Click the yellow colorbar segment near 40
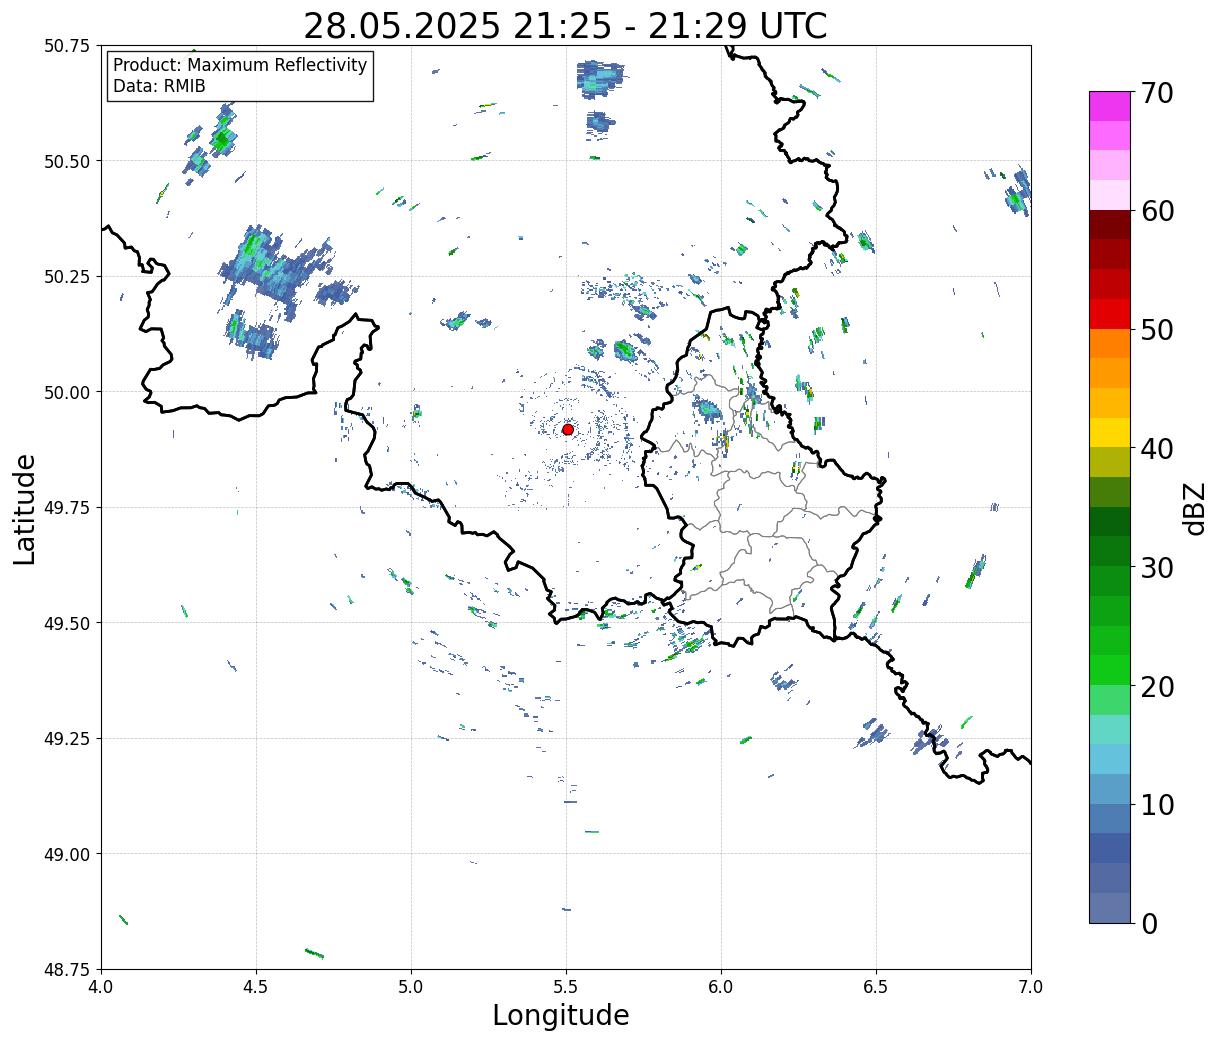1219x1040 pixels. (x=1110, y=432)
